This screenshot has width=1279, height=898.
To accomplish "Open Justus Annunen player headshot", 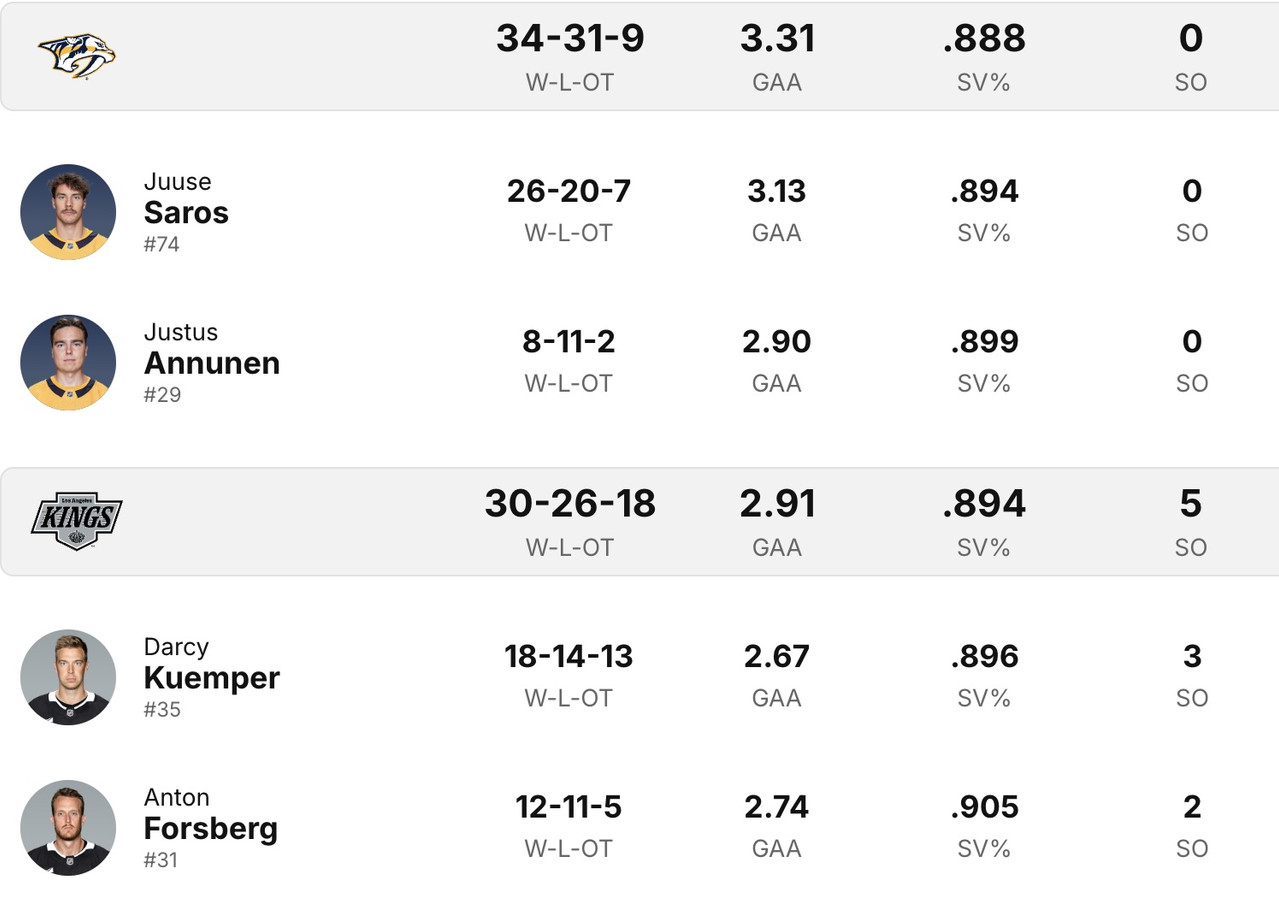I will point(68,362).
